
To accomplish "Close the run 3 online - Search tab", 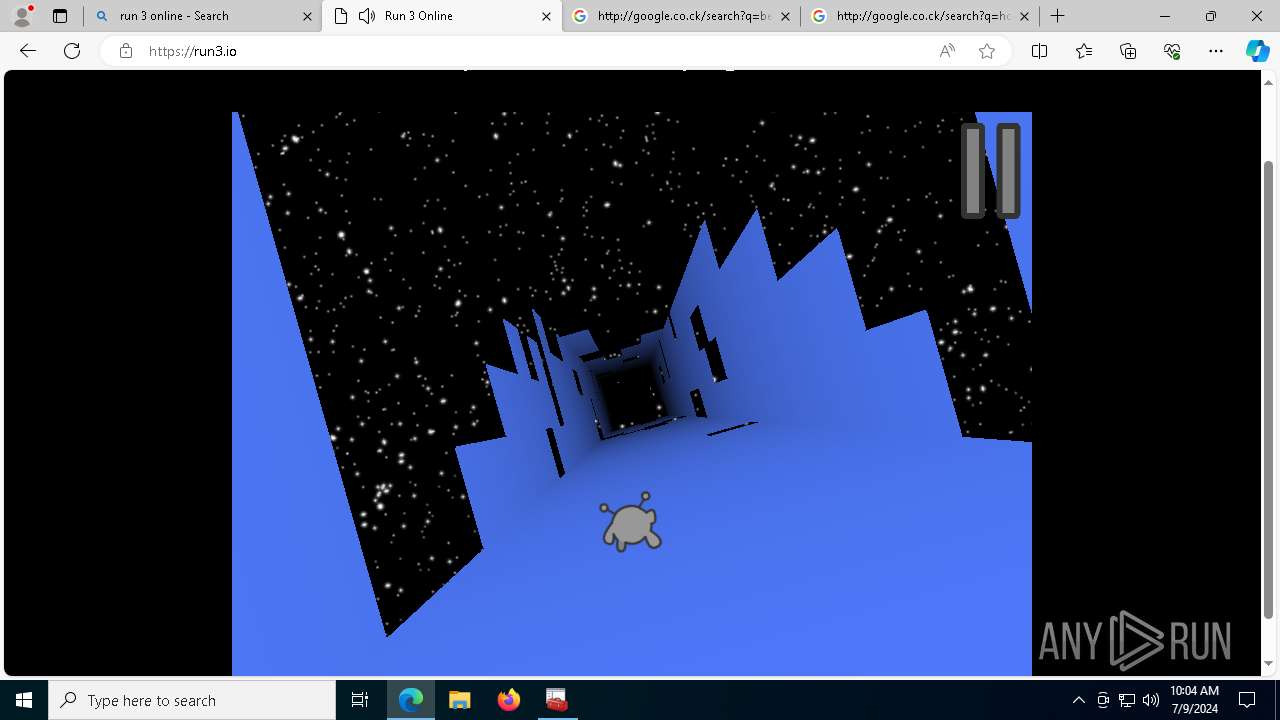I will coord(307,16).
